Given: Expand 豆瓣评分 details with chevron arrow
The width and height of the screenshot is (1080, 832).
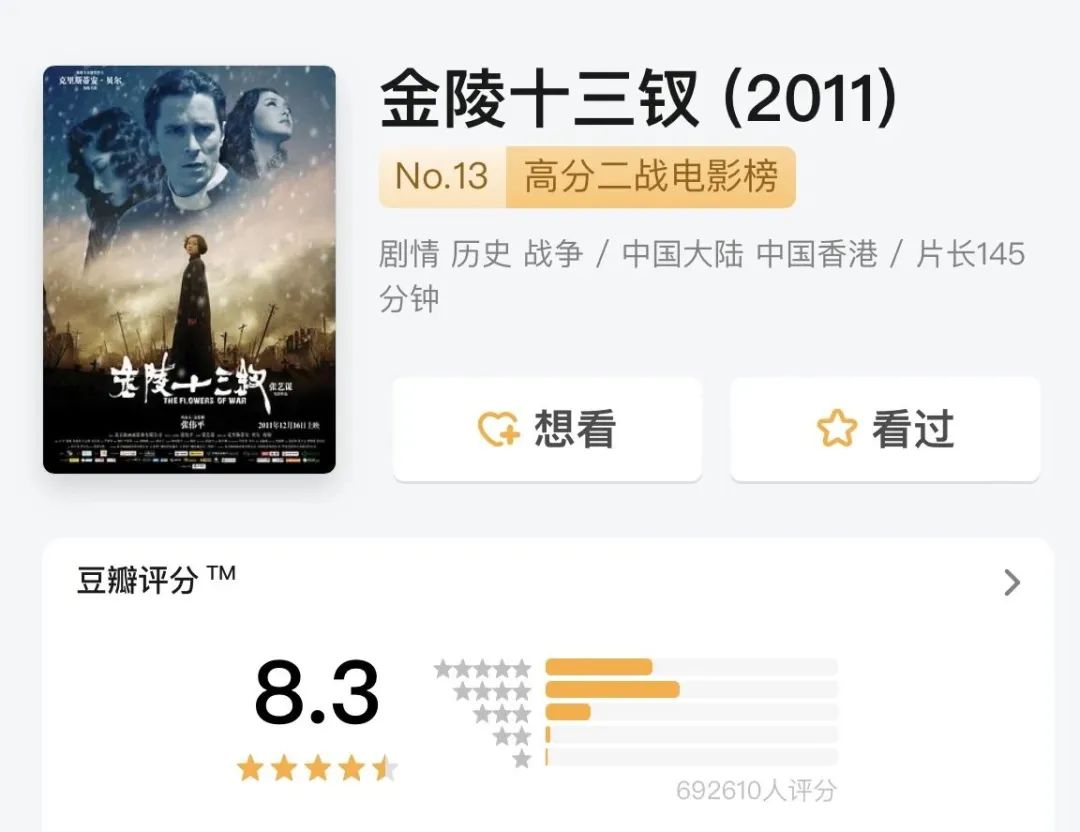Looking at the screenshot, I should tap(1012, 583).
